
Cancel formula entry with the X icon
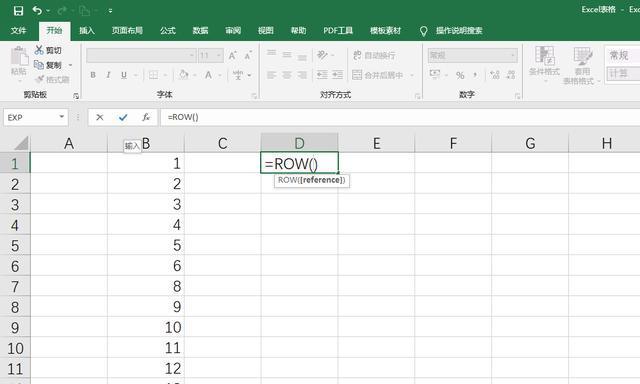click(100, 118)
